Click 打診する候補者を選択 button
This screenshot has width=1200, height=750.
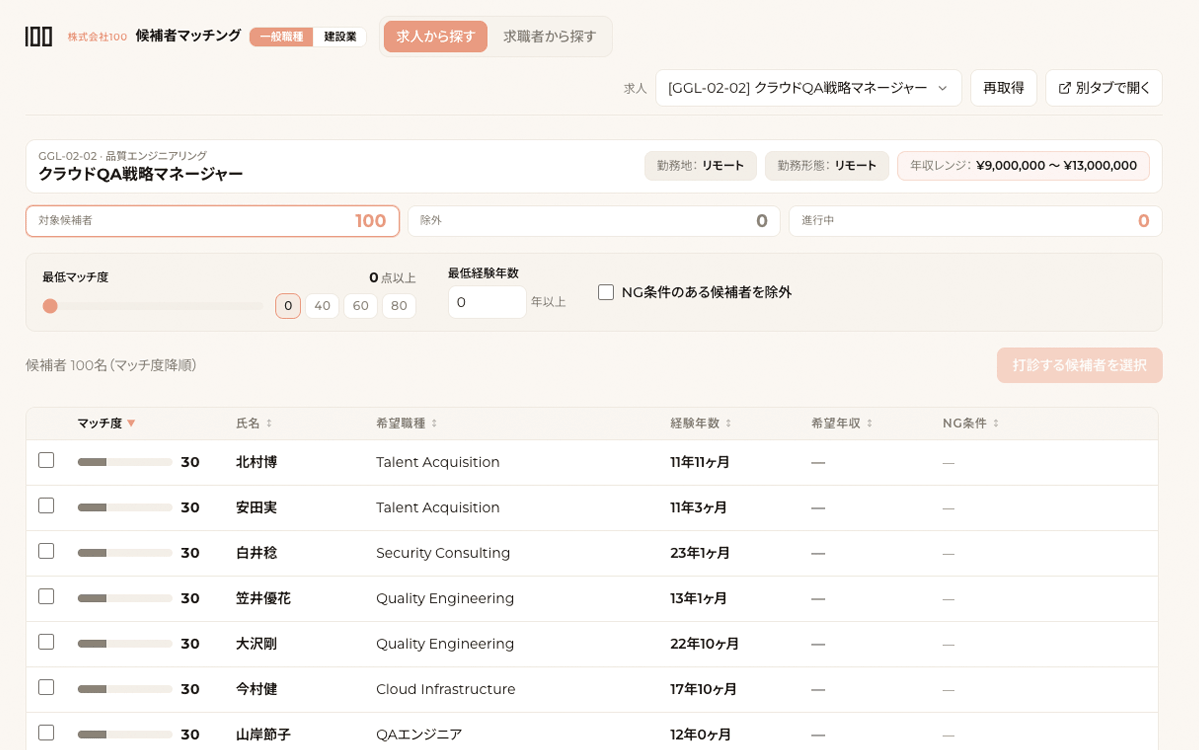tap(1079, 365)
